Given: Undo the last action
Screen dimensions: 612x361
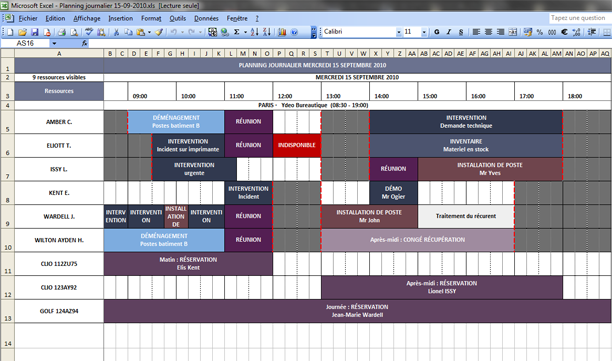Looking at the screenshot, I should click(x=174, y=32).
